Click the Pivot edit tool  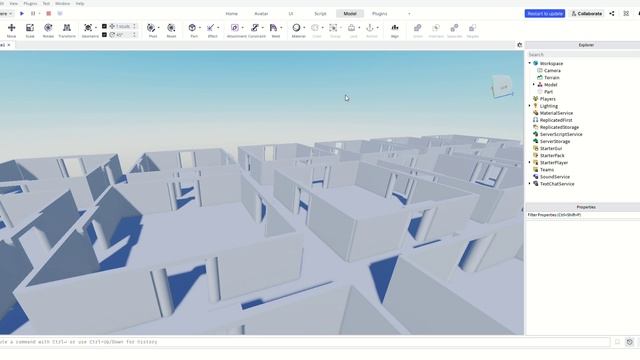[x=151, y=28]
